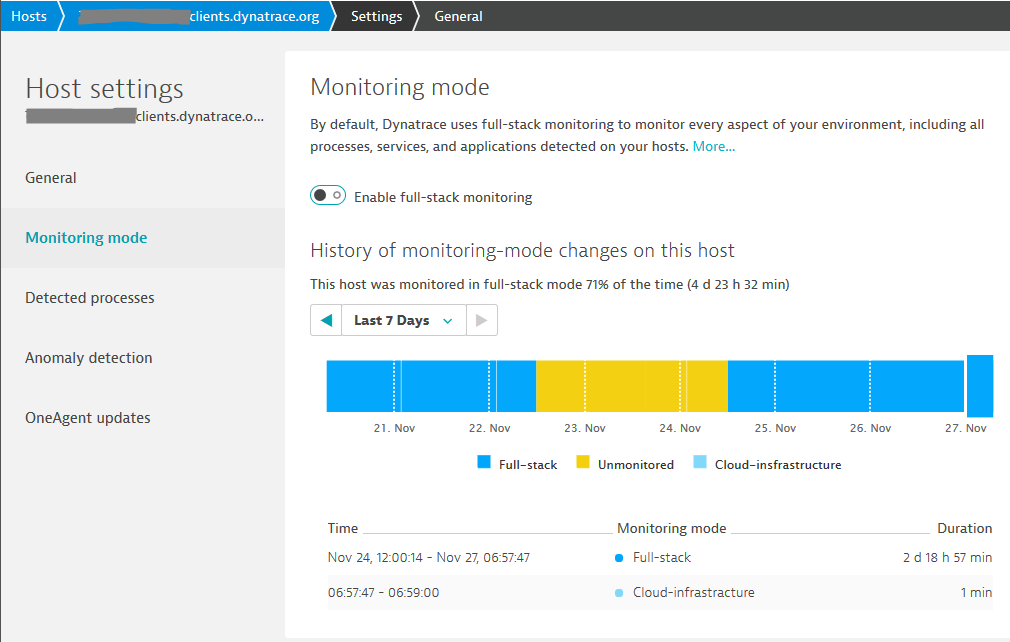Click the Cloud-infrastructure light blue legend swatch
The image size is (1010, 642).
tap(700, 463)
